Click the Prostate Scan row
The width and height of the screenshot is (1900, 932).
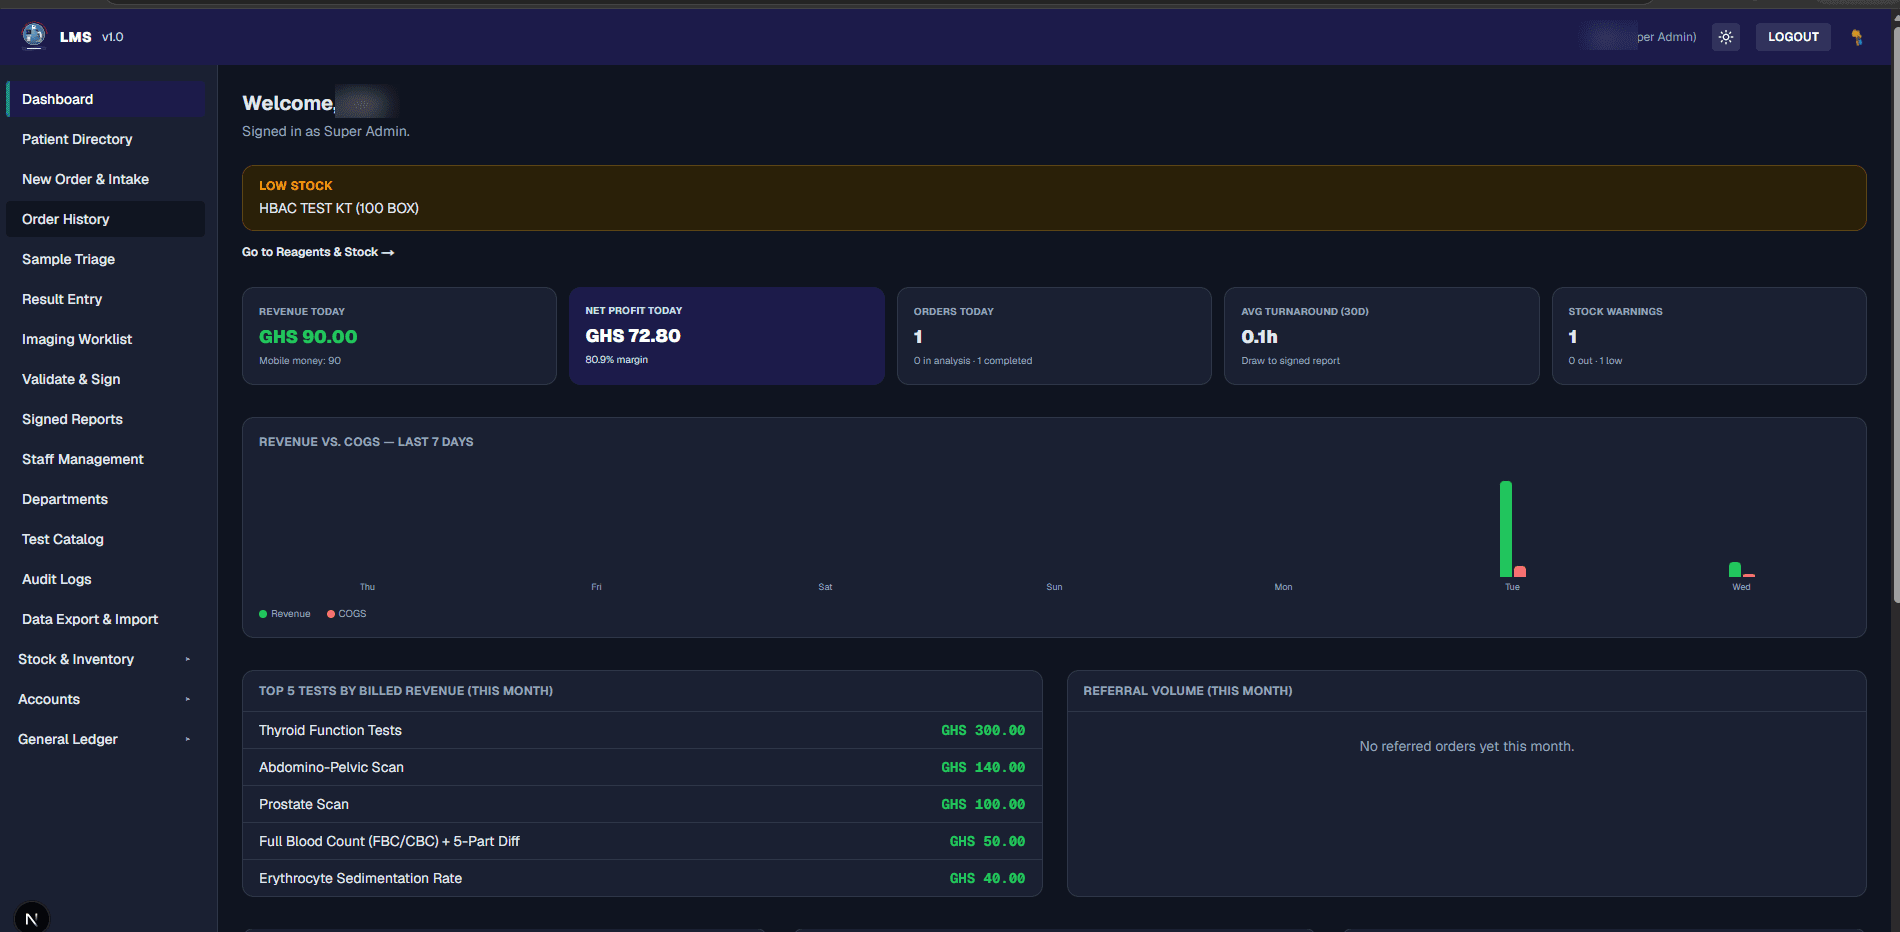[x=642, y=804]
